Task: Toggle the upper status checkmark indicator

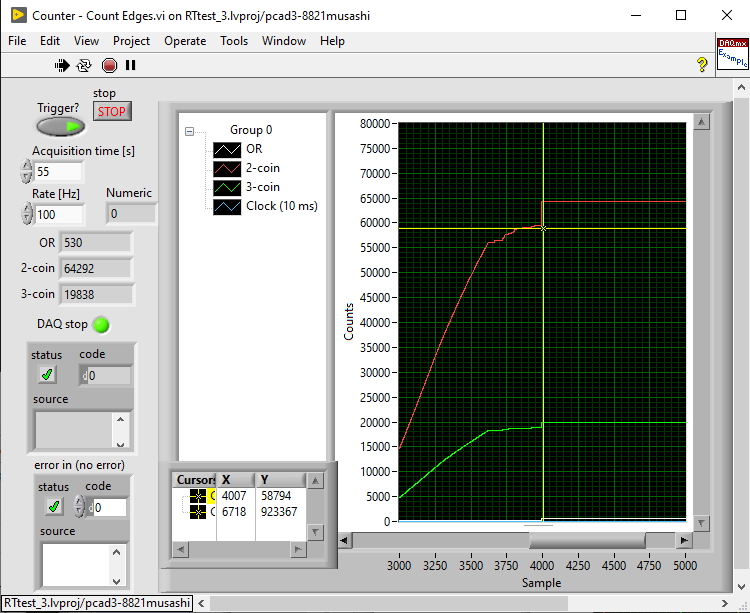Action: click(x=47, y=375)
